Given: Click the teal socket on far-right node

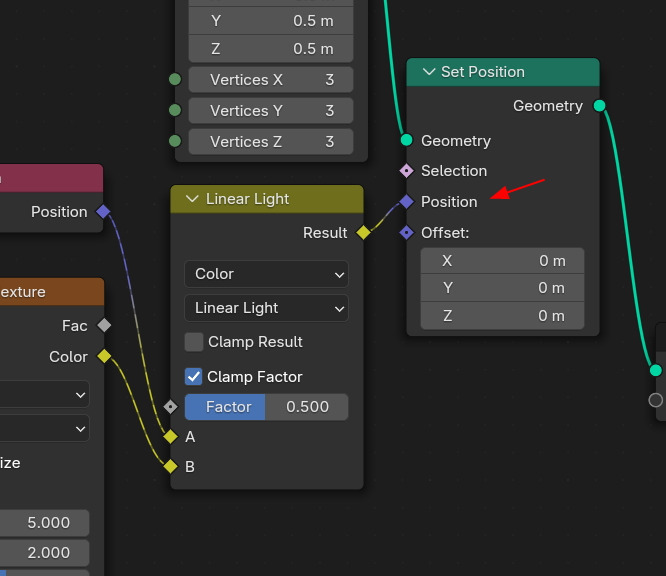Looking at the screenshot, I should 655,370.
